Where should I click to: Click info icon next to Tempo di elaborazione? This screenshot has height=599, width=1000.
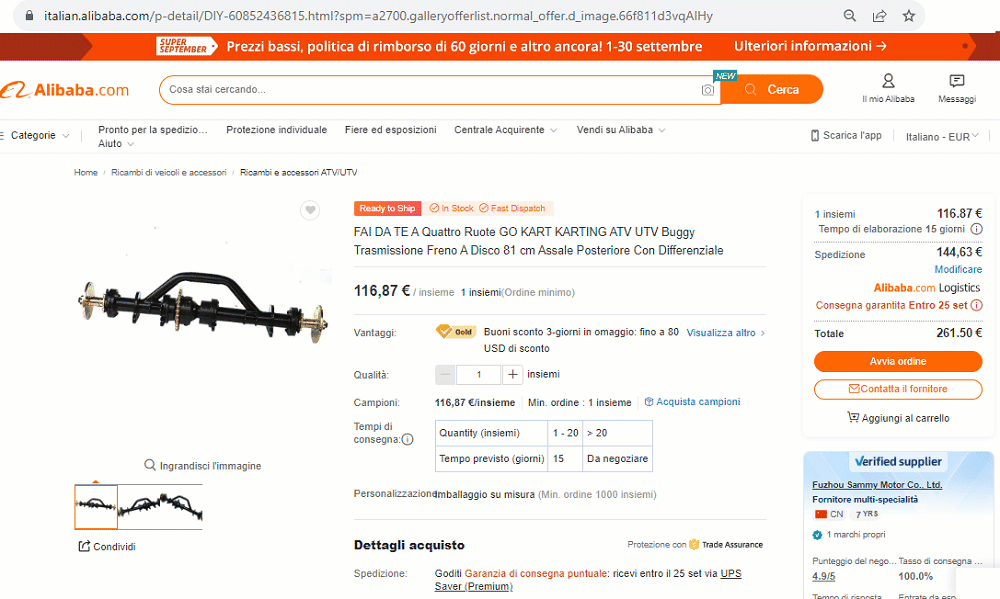coord(976,229)
